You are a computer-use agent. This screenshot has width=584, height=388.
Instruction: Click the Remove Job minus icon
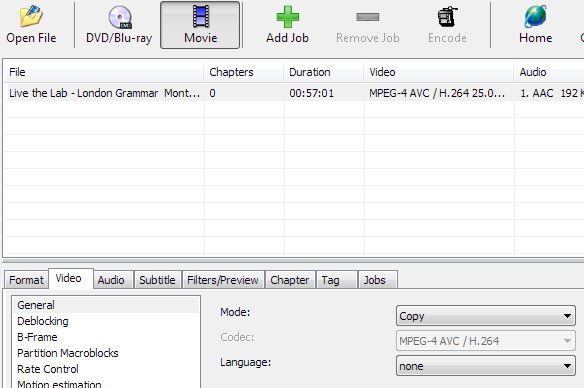point(367,17)
